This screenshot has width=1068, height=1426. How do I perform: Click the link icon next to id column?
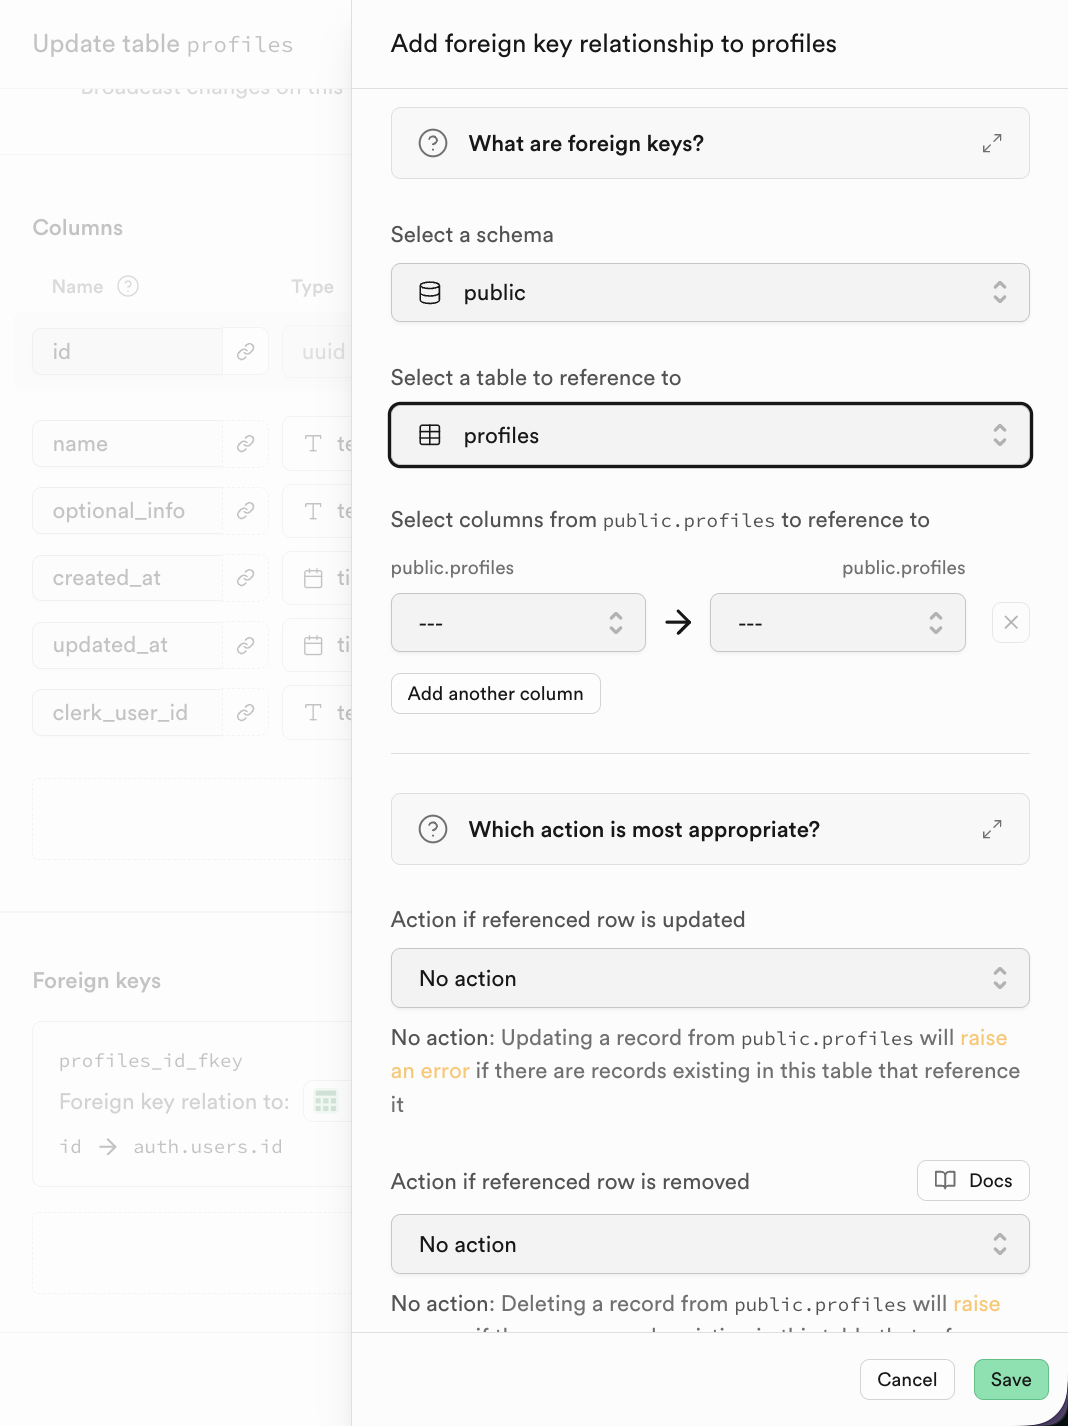pos(246,351)
